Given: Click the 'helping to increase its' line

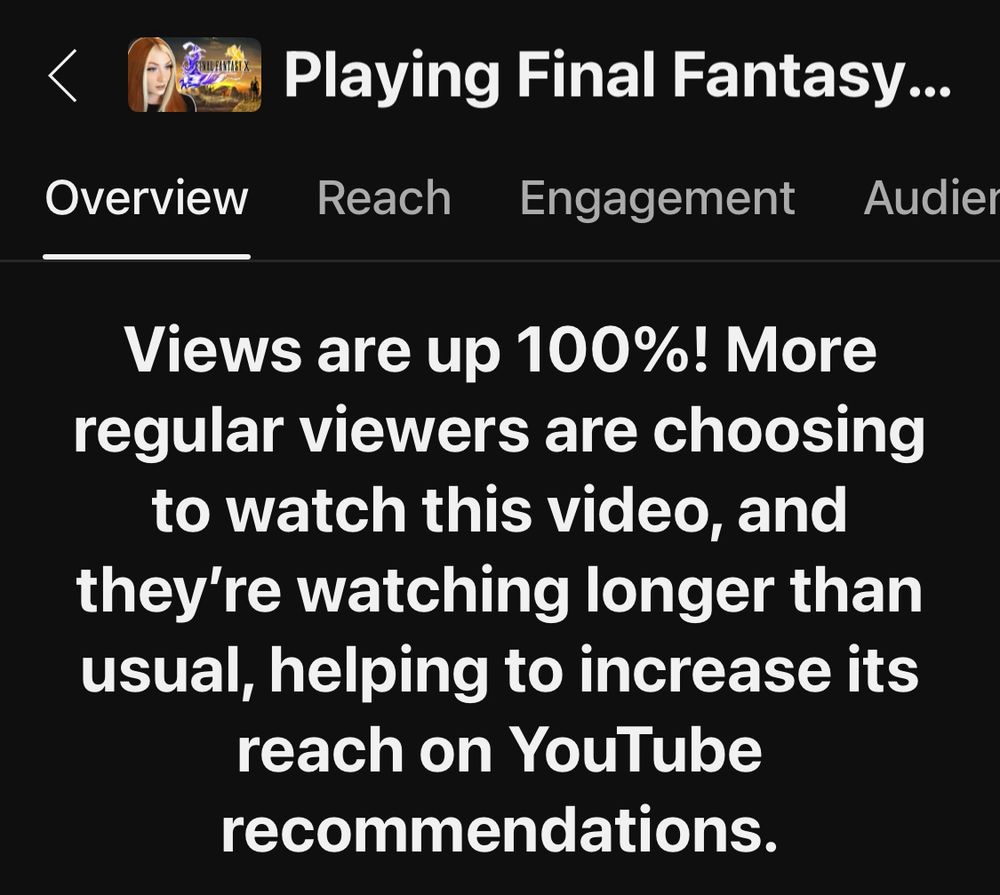Looking at the screenshot, I should pyautogui.click(x=594, y=671).
